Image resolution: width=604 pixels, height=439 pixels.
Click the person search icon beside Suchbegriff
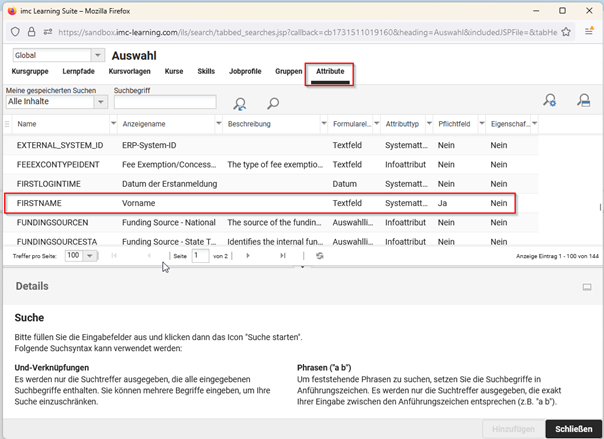(240, 103)
